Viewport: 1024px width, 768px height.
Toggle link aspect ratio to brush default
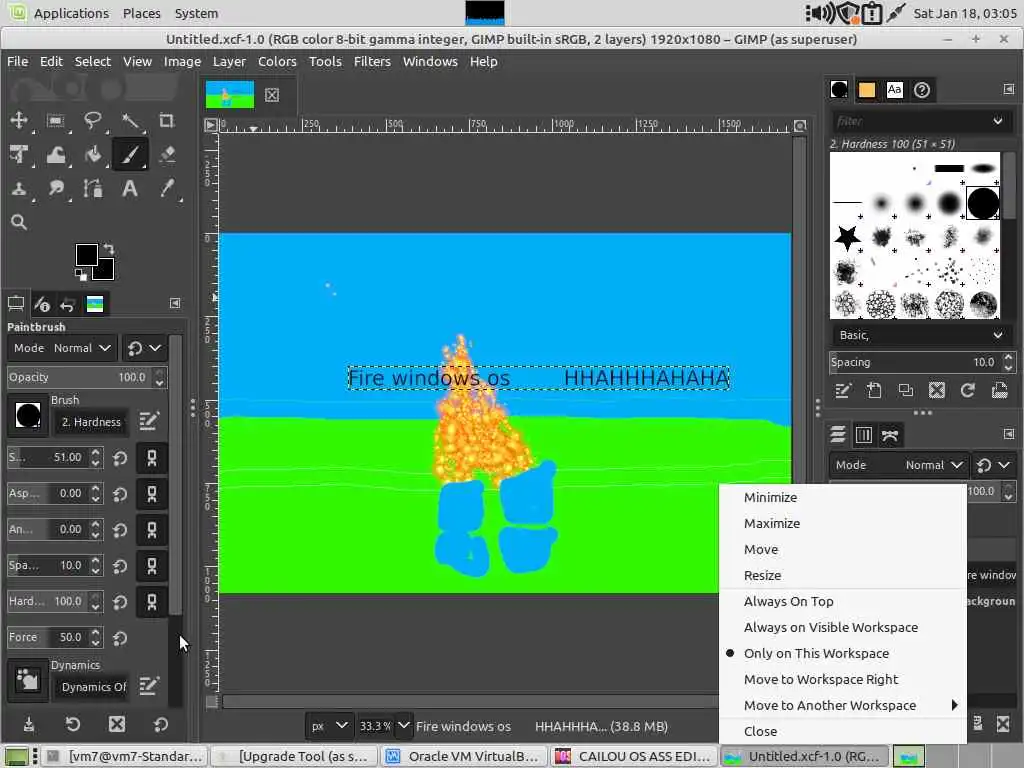click(x=152, y=494)
